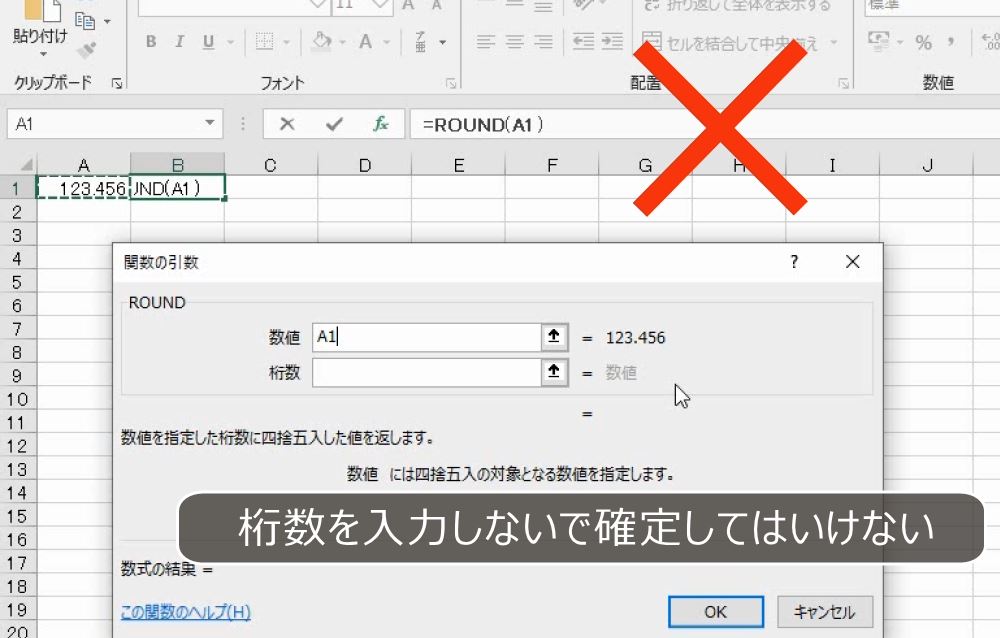Open the Fill Color dropdown arrow
The width and height of the screenshot is (1000, 638).
click(342, 43)
